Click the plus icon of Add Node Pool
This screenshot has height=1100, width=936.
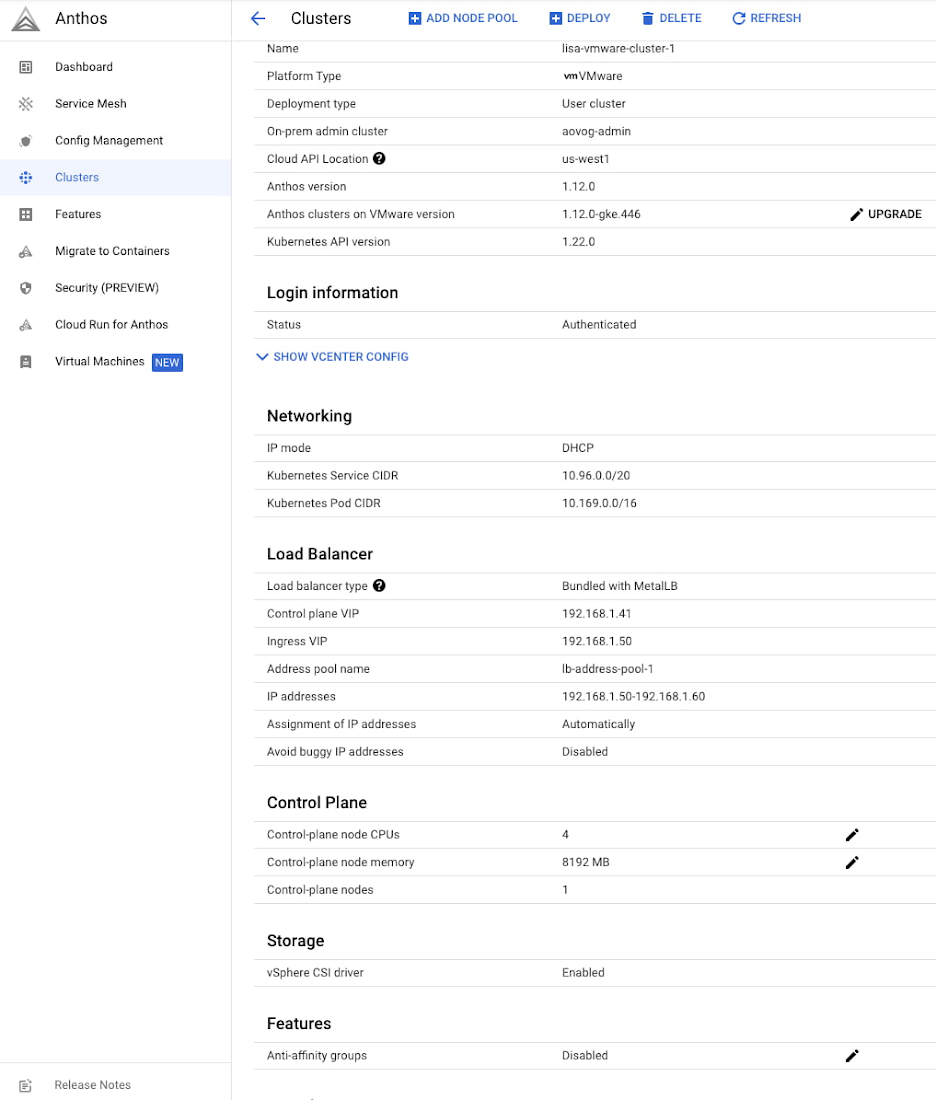415,18
